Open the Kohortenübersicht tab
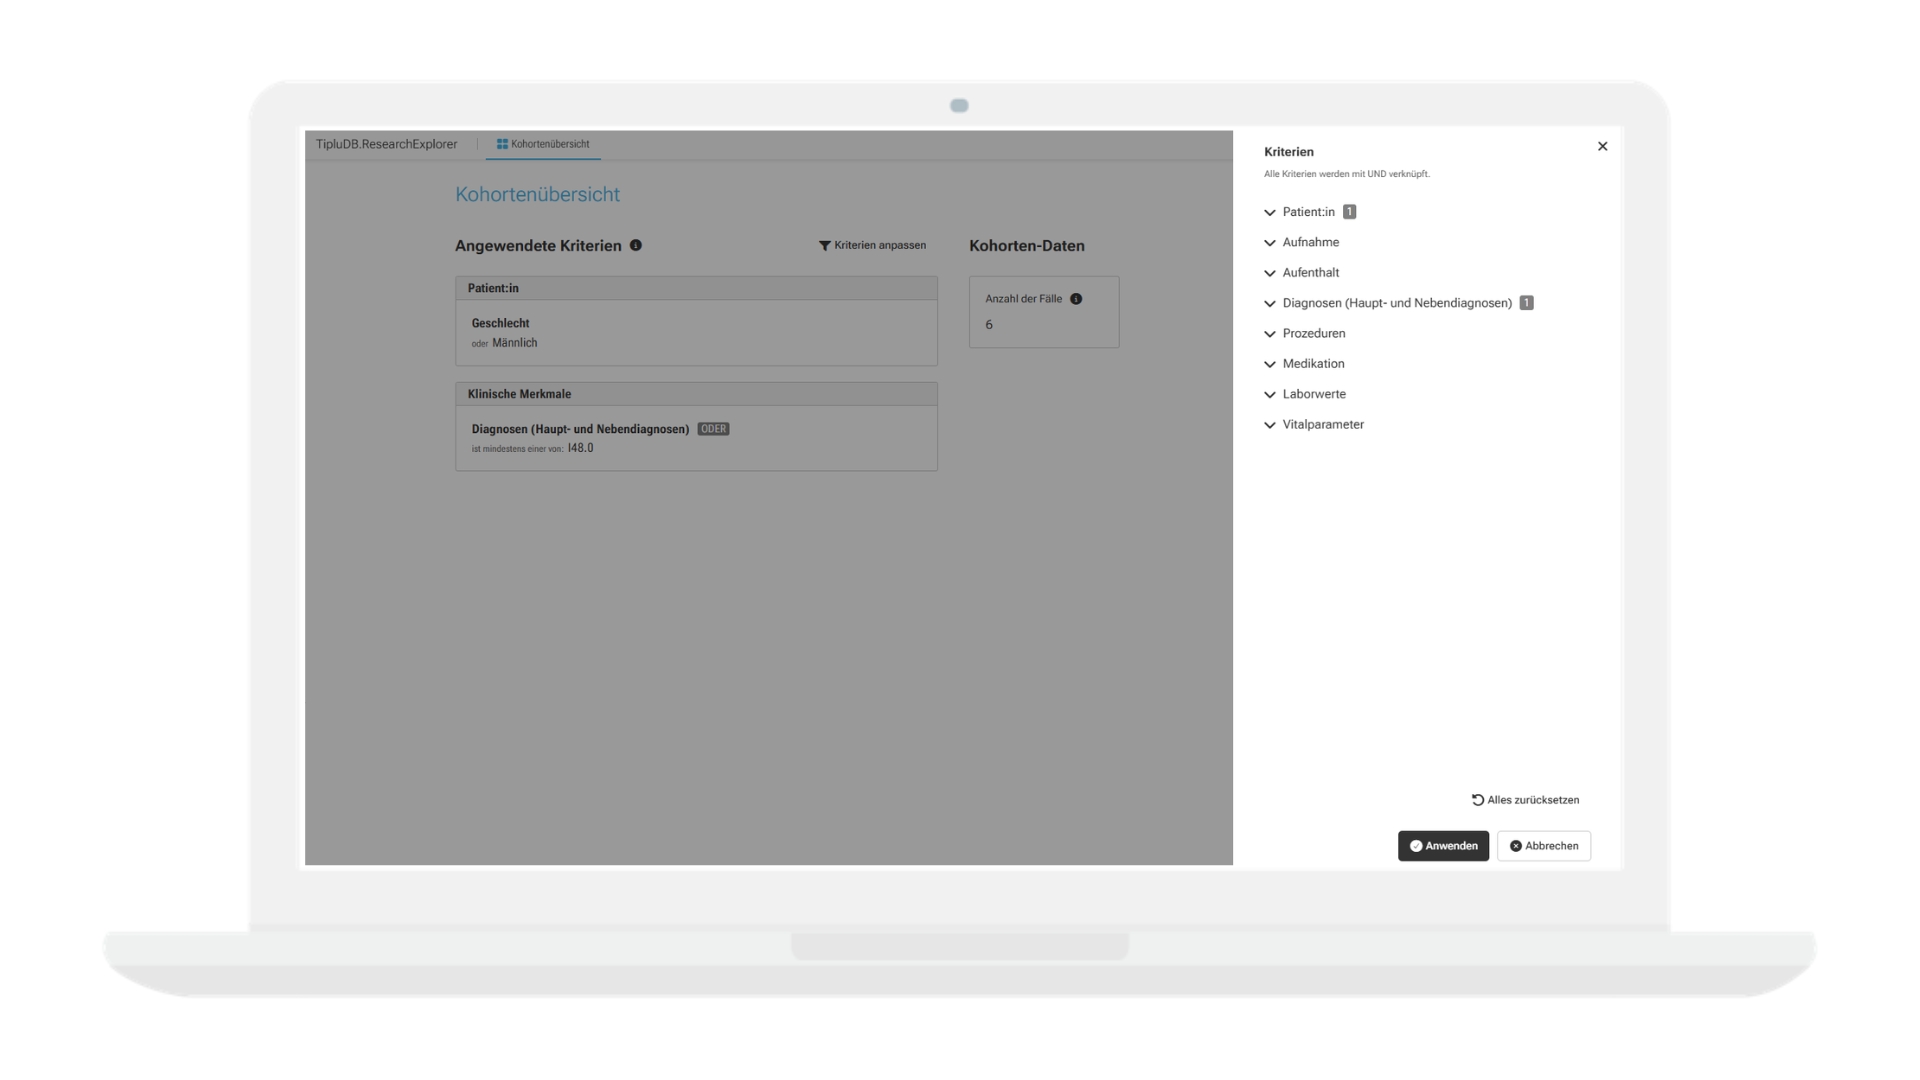 point(543,144)
